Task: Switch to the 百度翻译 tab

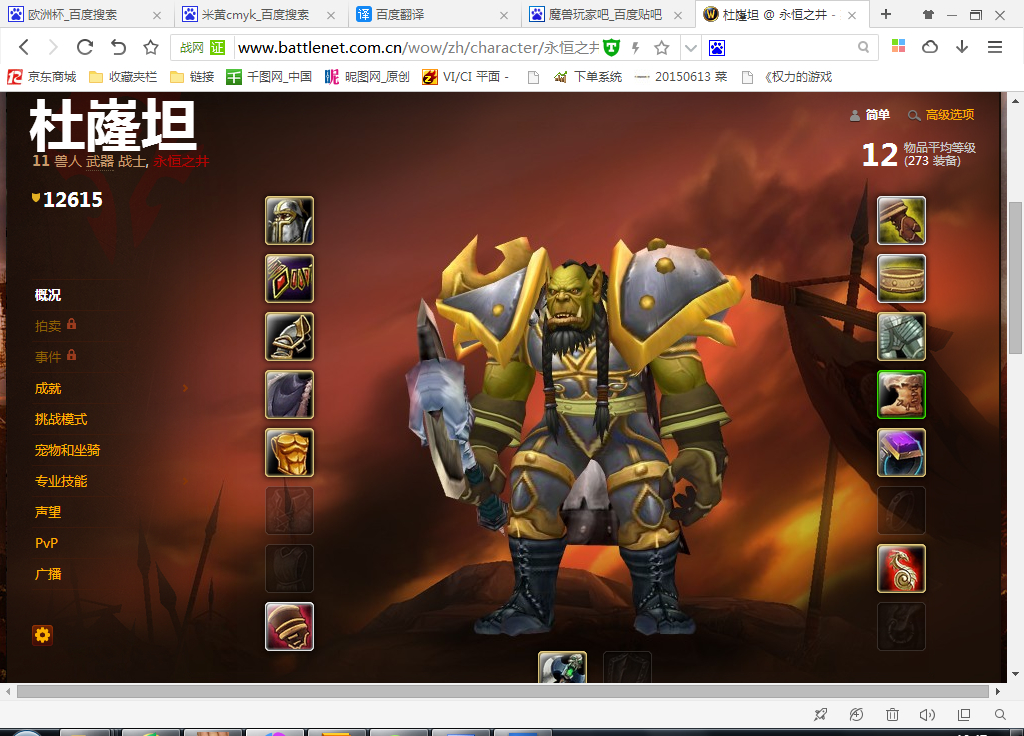Action: (432, 14)
